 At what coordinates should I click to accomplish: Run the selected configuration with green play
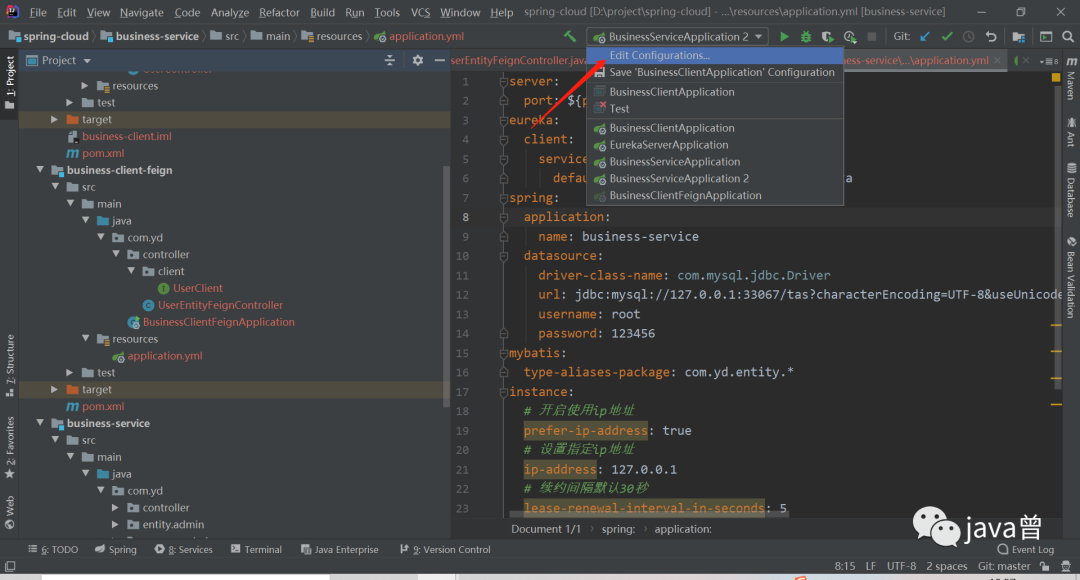(x=784, y=37)
